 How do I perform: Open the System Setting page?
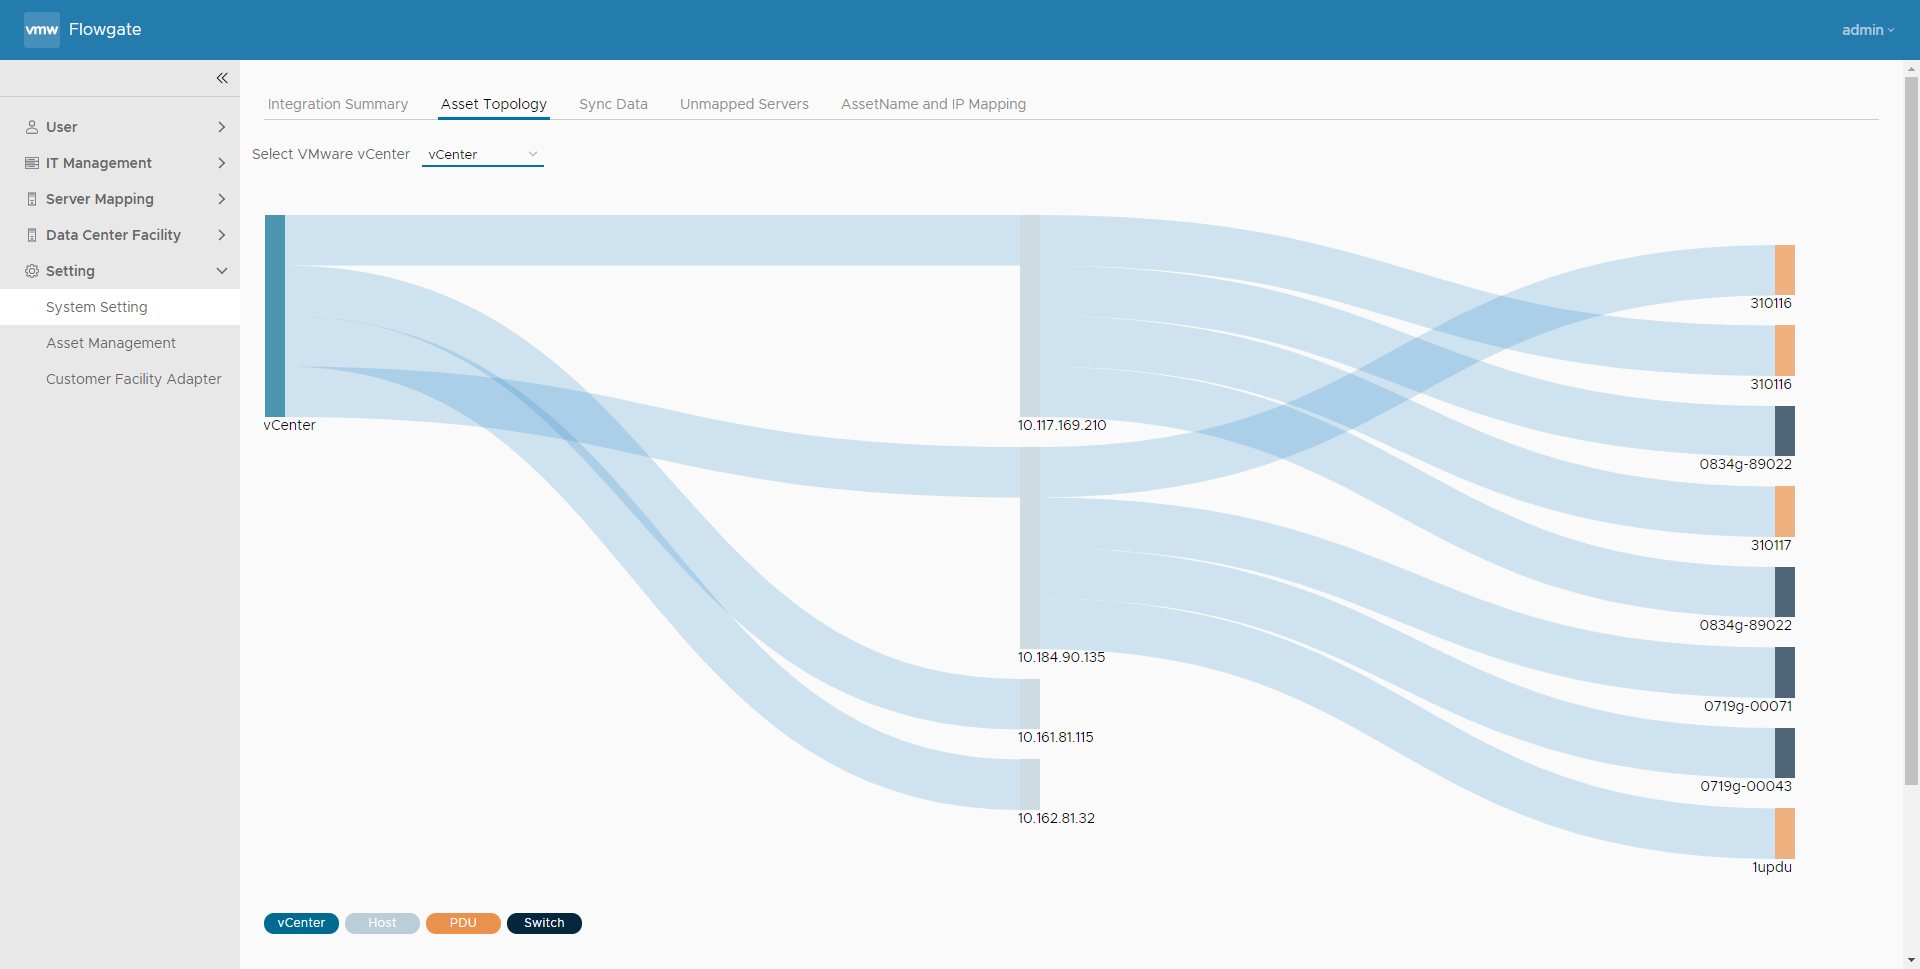[120, 307]
